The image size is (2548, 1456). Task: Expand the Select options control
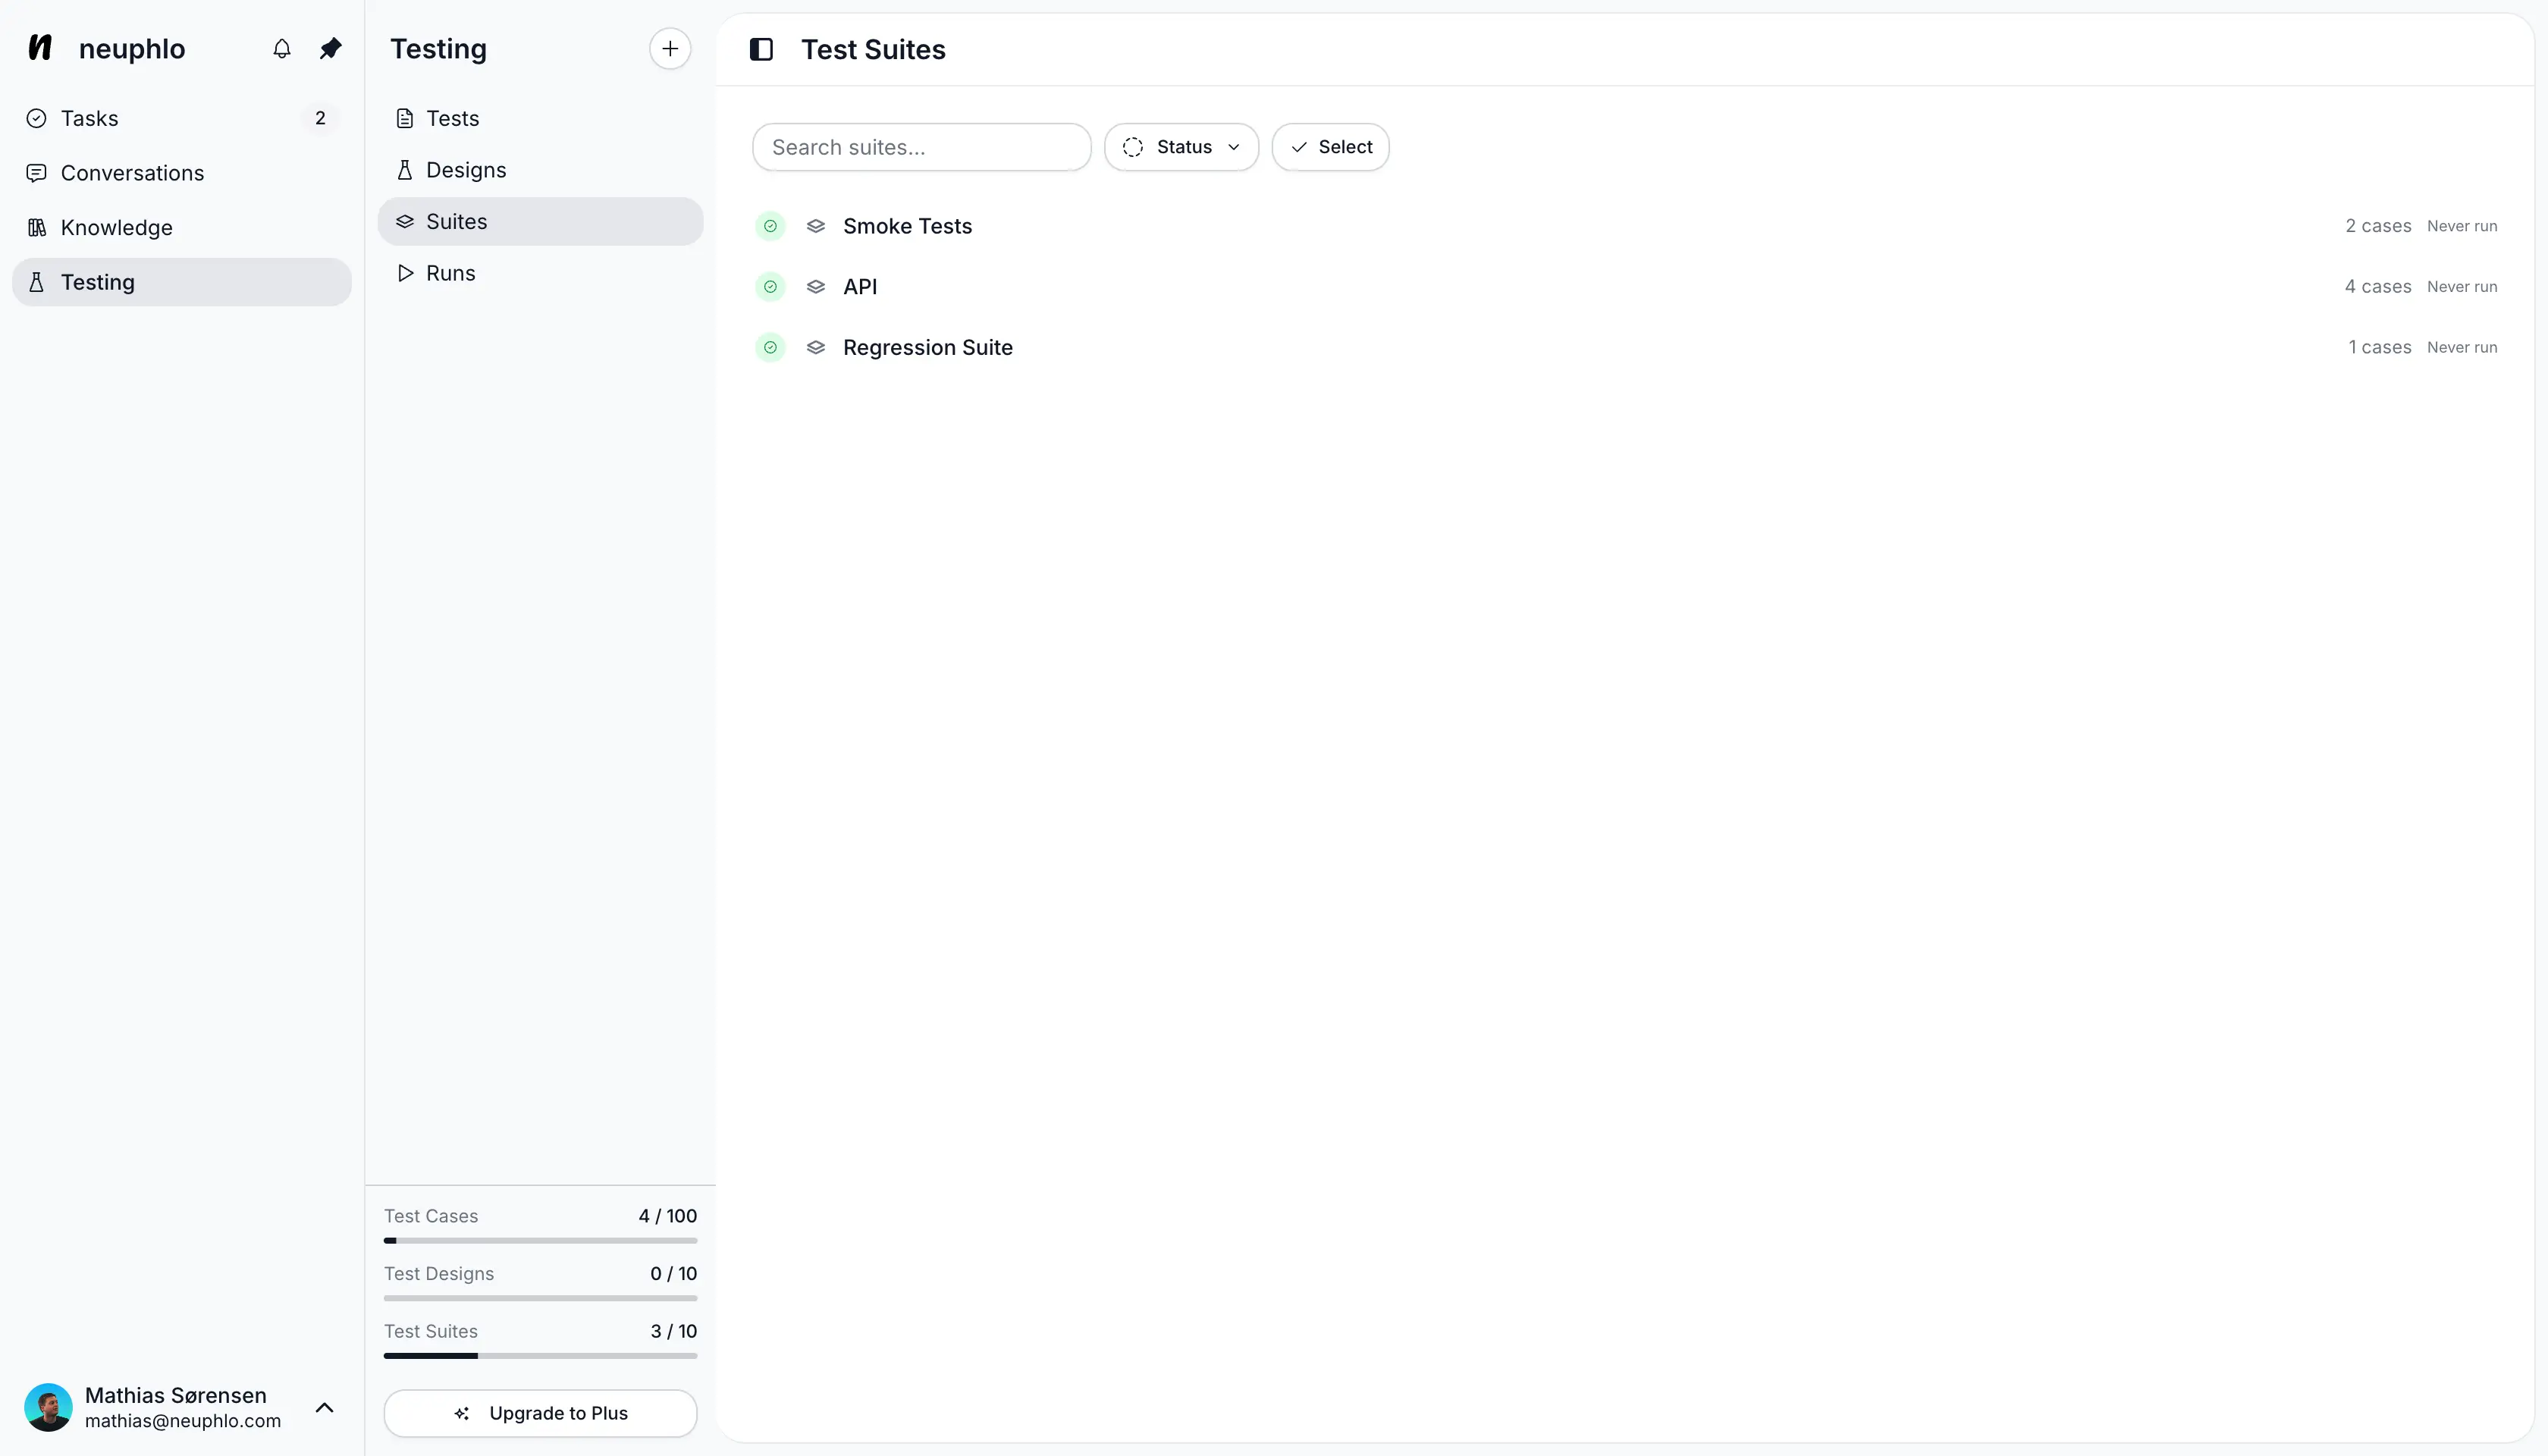(1330, 146)
